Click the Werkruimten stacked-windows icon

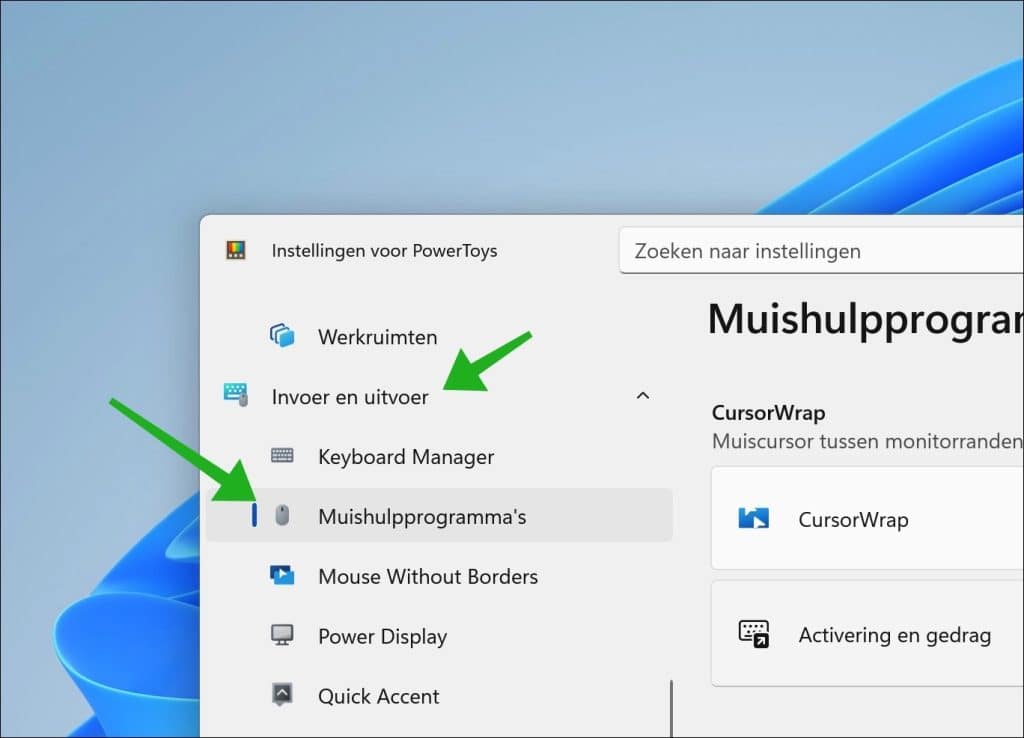click(x=282, y=336)
